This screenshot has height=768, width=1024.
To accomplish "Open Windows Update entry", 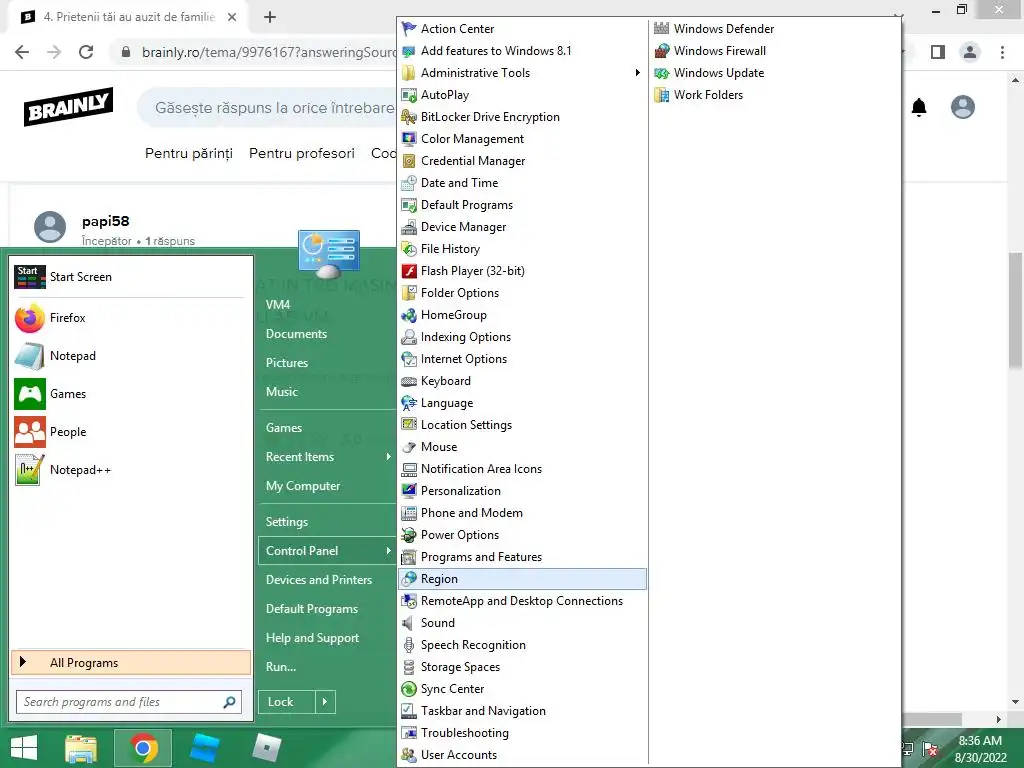I will click(775, 72).
